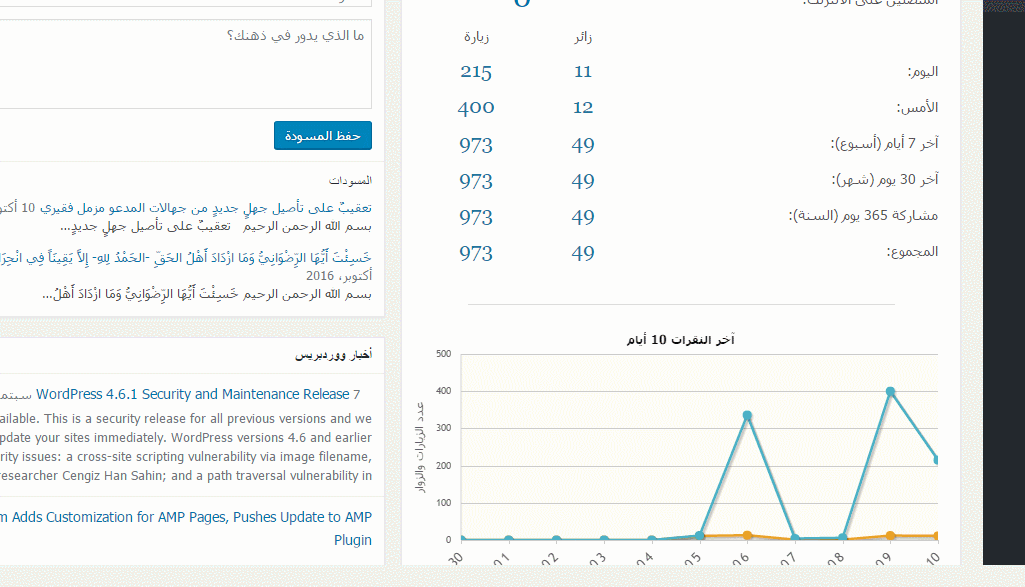Click the حفظ المسودة save draft button
Viewport: 1025px width, 587px height.
pyautogui.click(x=323, y=136)
